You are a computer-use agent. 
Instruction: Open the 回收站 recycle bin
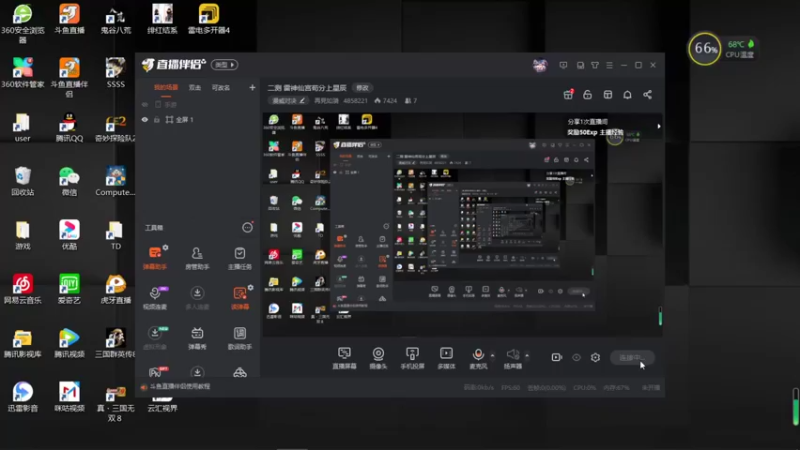22,181
